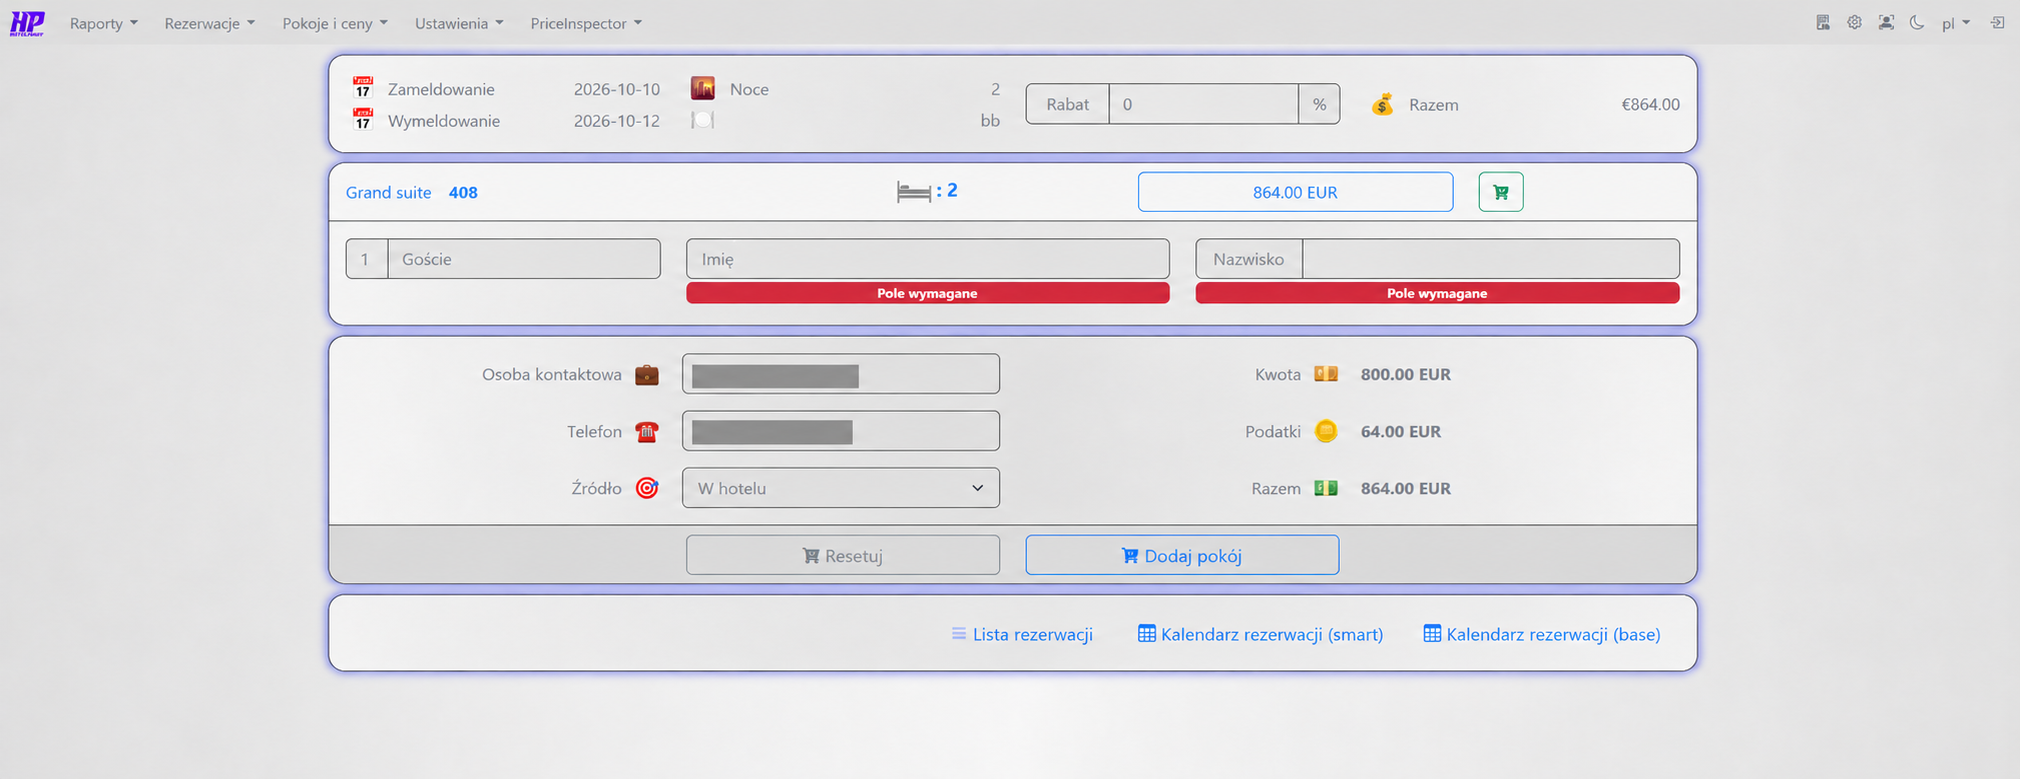Click the briefcase icon by Osoba kontaktowa
The width and height of the screenshot is (2020, 779).
pos(647,374)
